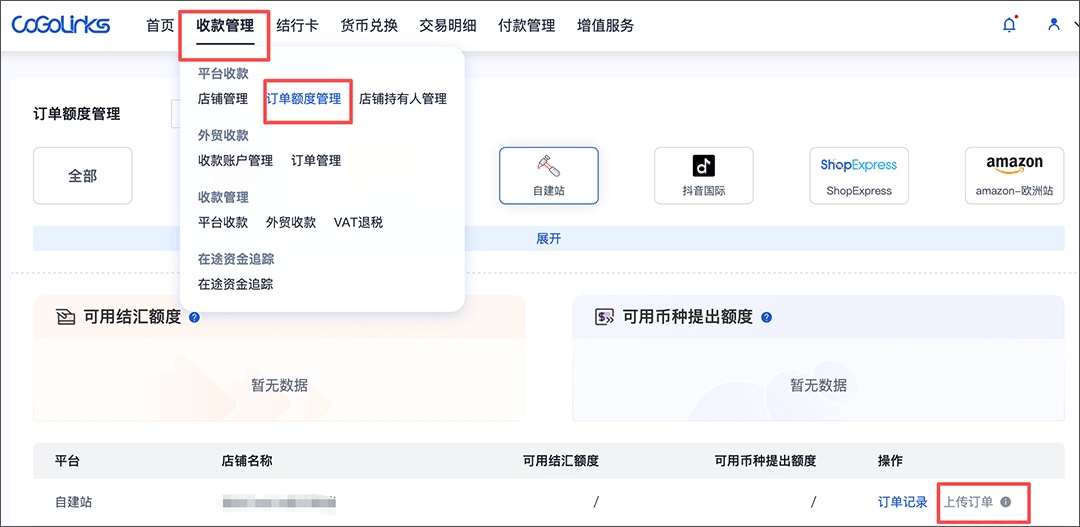The image size is (1080, 527).
Task: Click 上传订单 in the 操作 column
Action: tap(968, 502)
